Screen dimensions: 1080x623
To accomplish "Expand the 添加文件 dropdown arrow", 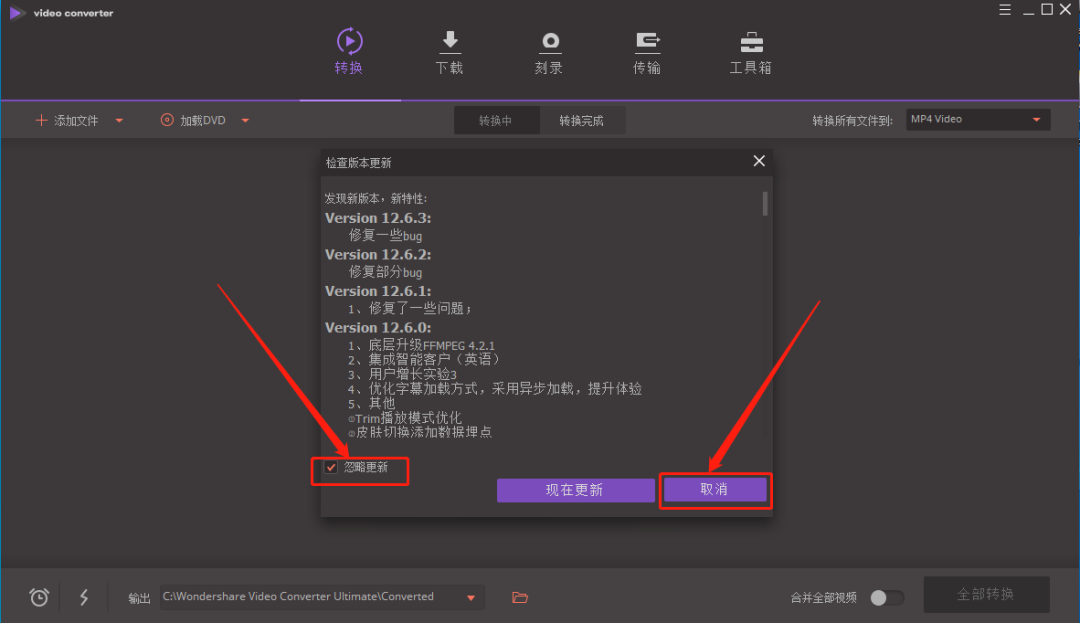I will 119,120.
